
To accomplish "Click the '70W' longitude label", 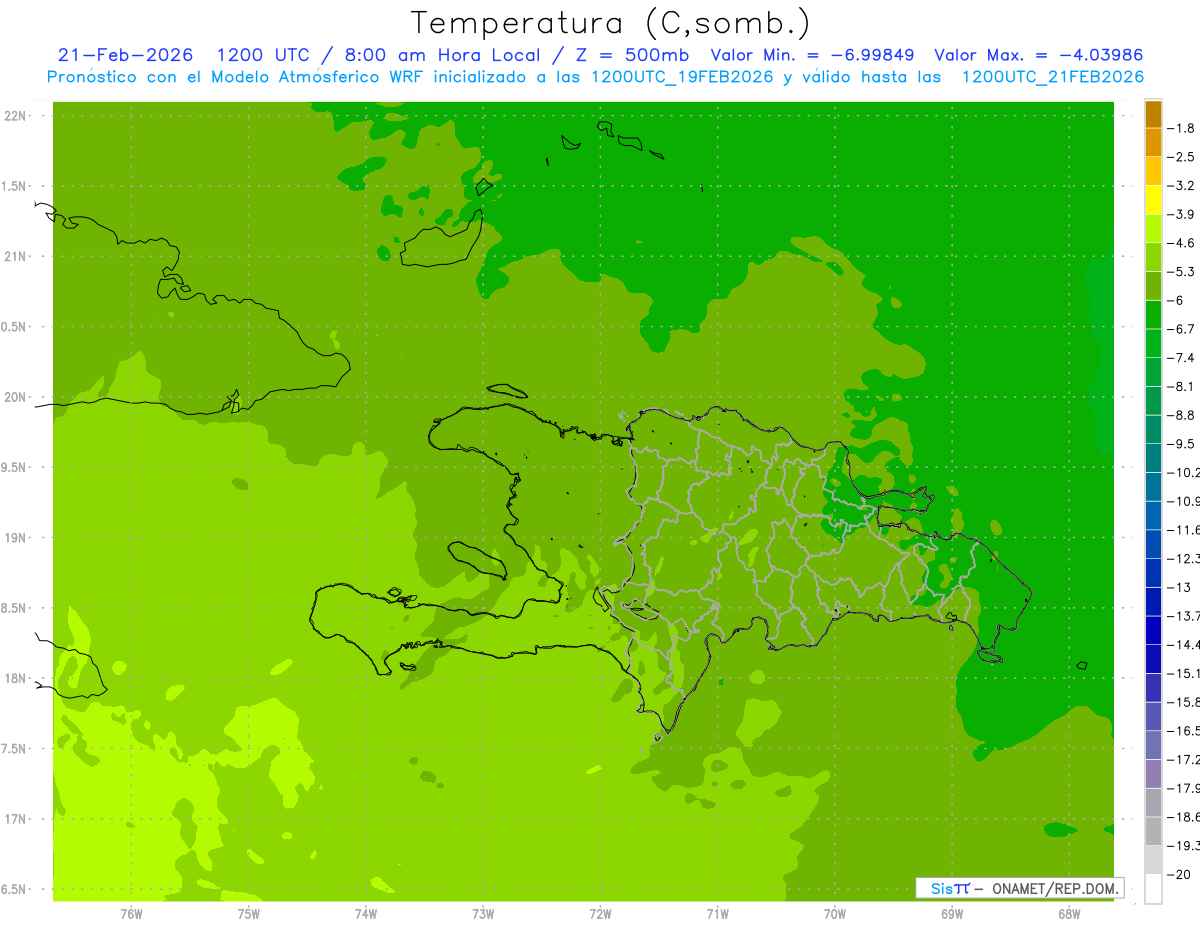I will (835, 914).
